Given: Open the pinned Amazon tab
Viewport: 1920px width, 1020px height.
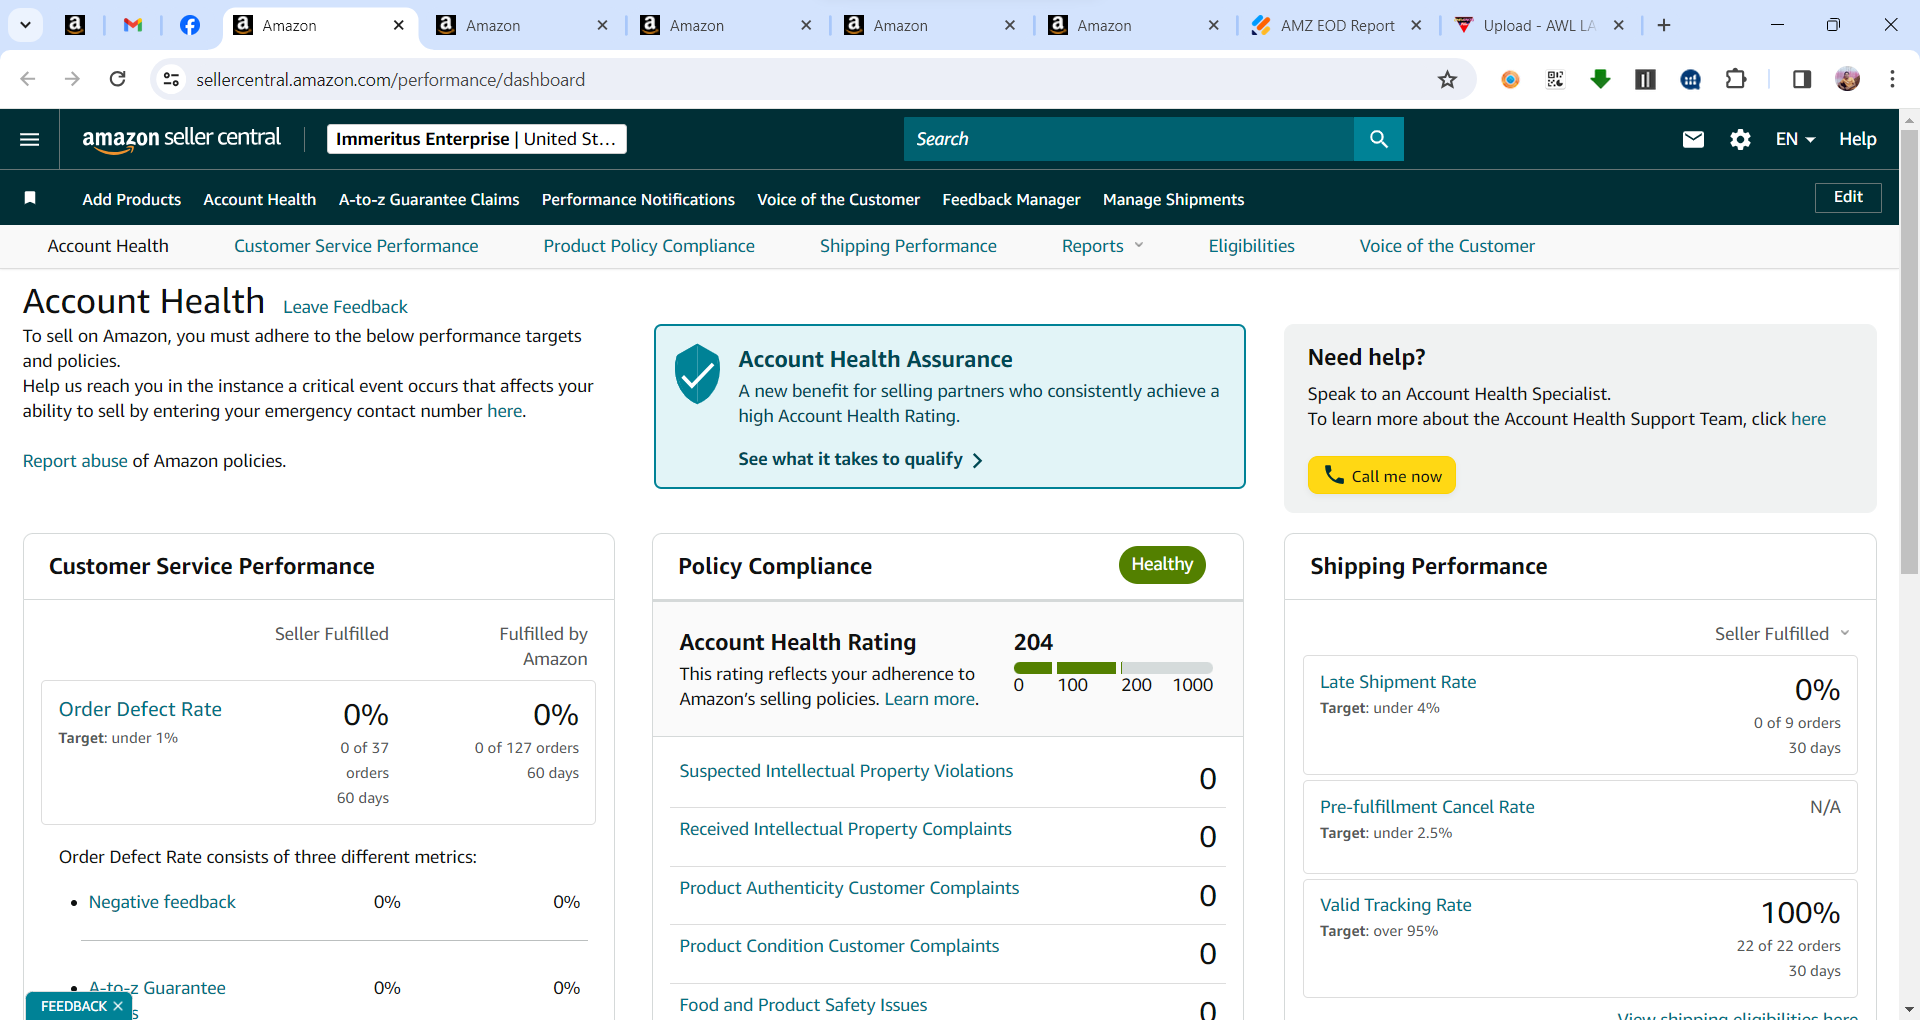Looking at the screenshot, I should tap(75, 25).
